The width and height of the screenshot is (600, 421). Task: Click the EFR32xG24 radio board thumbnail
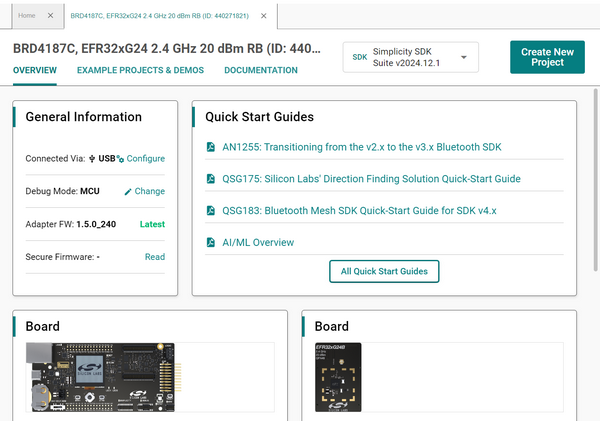click(338, 377)
